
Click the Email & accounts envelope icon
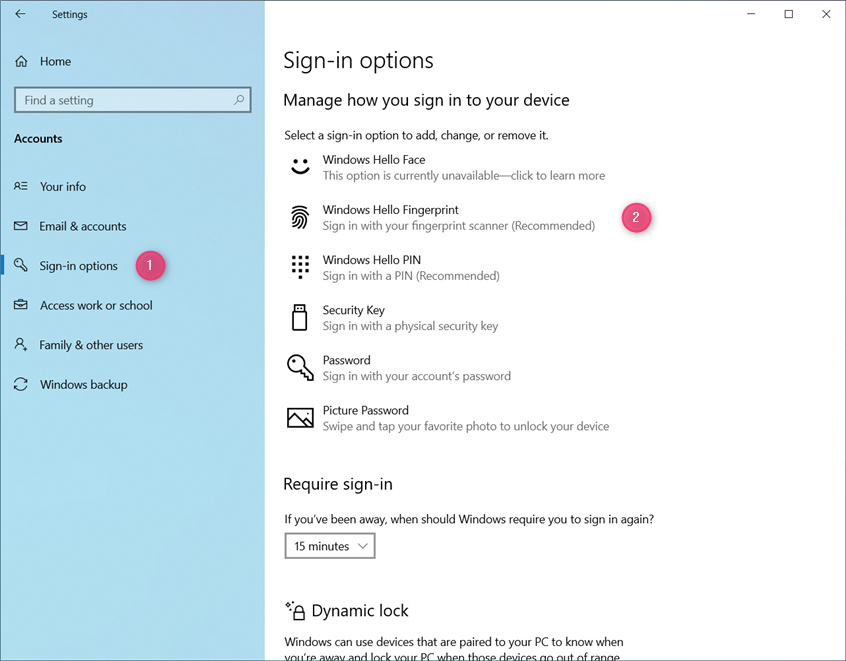click(x=21, y=226)
